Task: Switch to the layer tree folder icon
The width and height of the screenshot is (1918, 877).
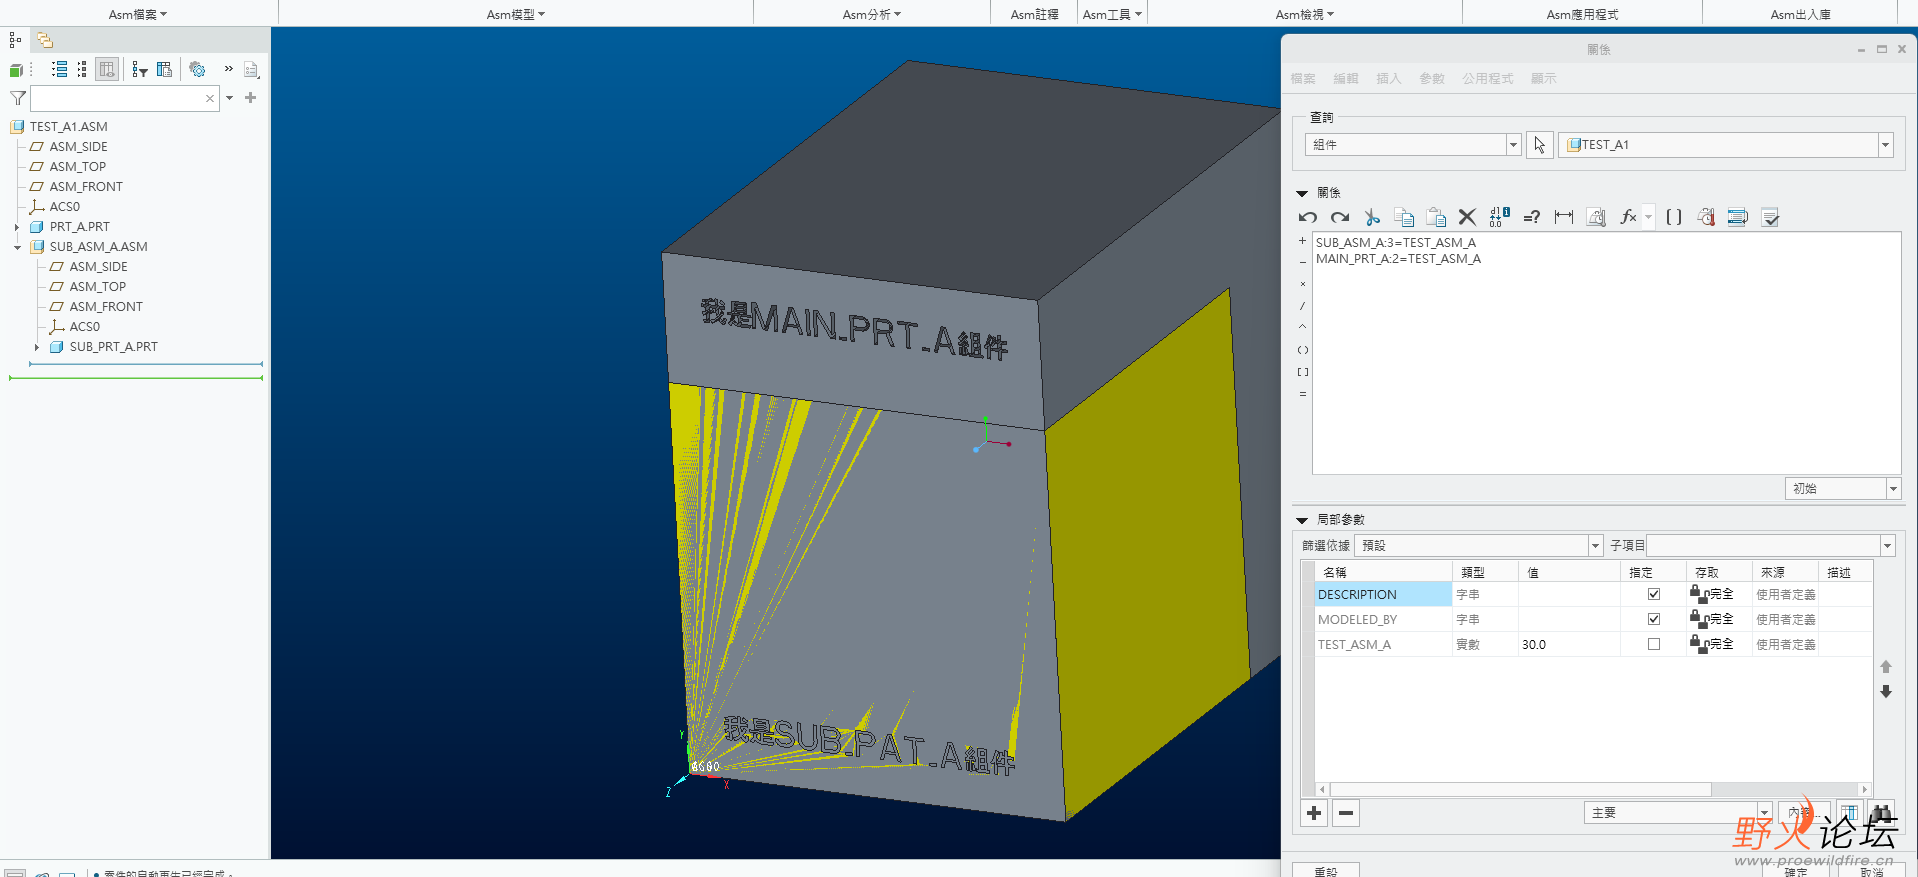Action: (45, 40)
